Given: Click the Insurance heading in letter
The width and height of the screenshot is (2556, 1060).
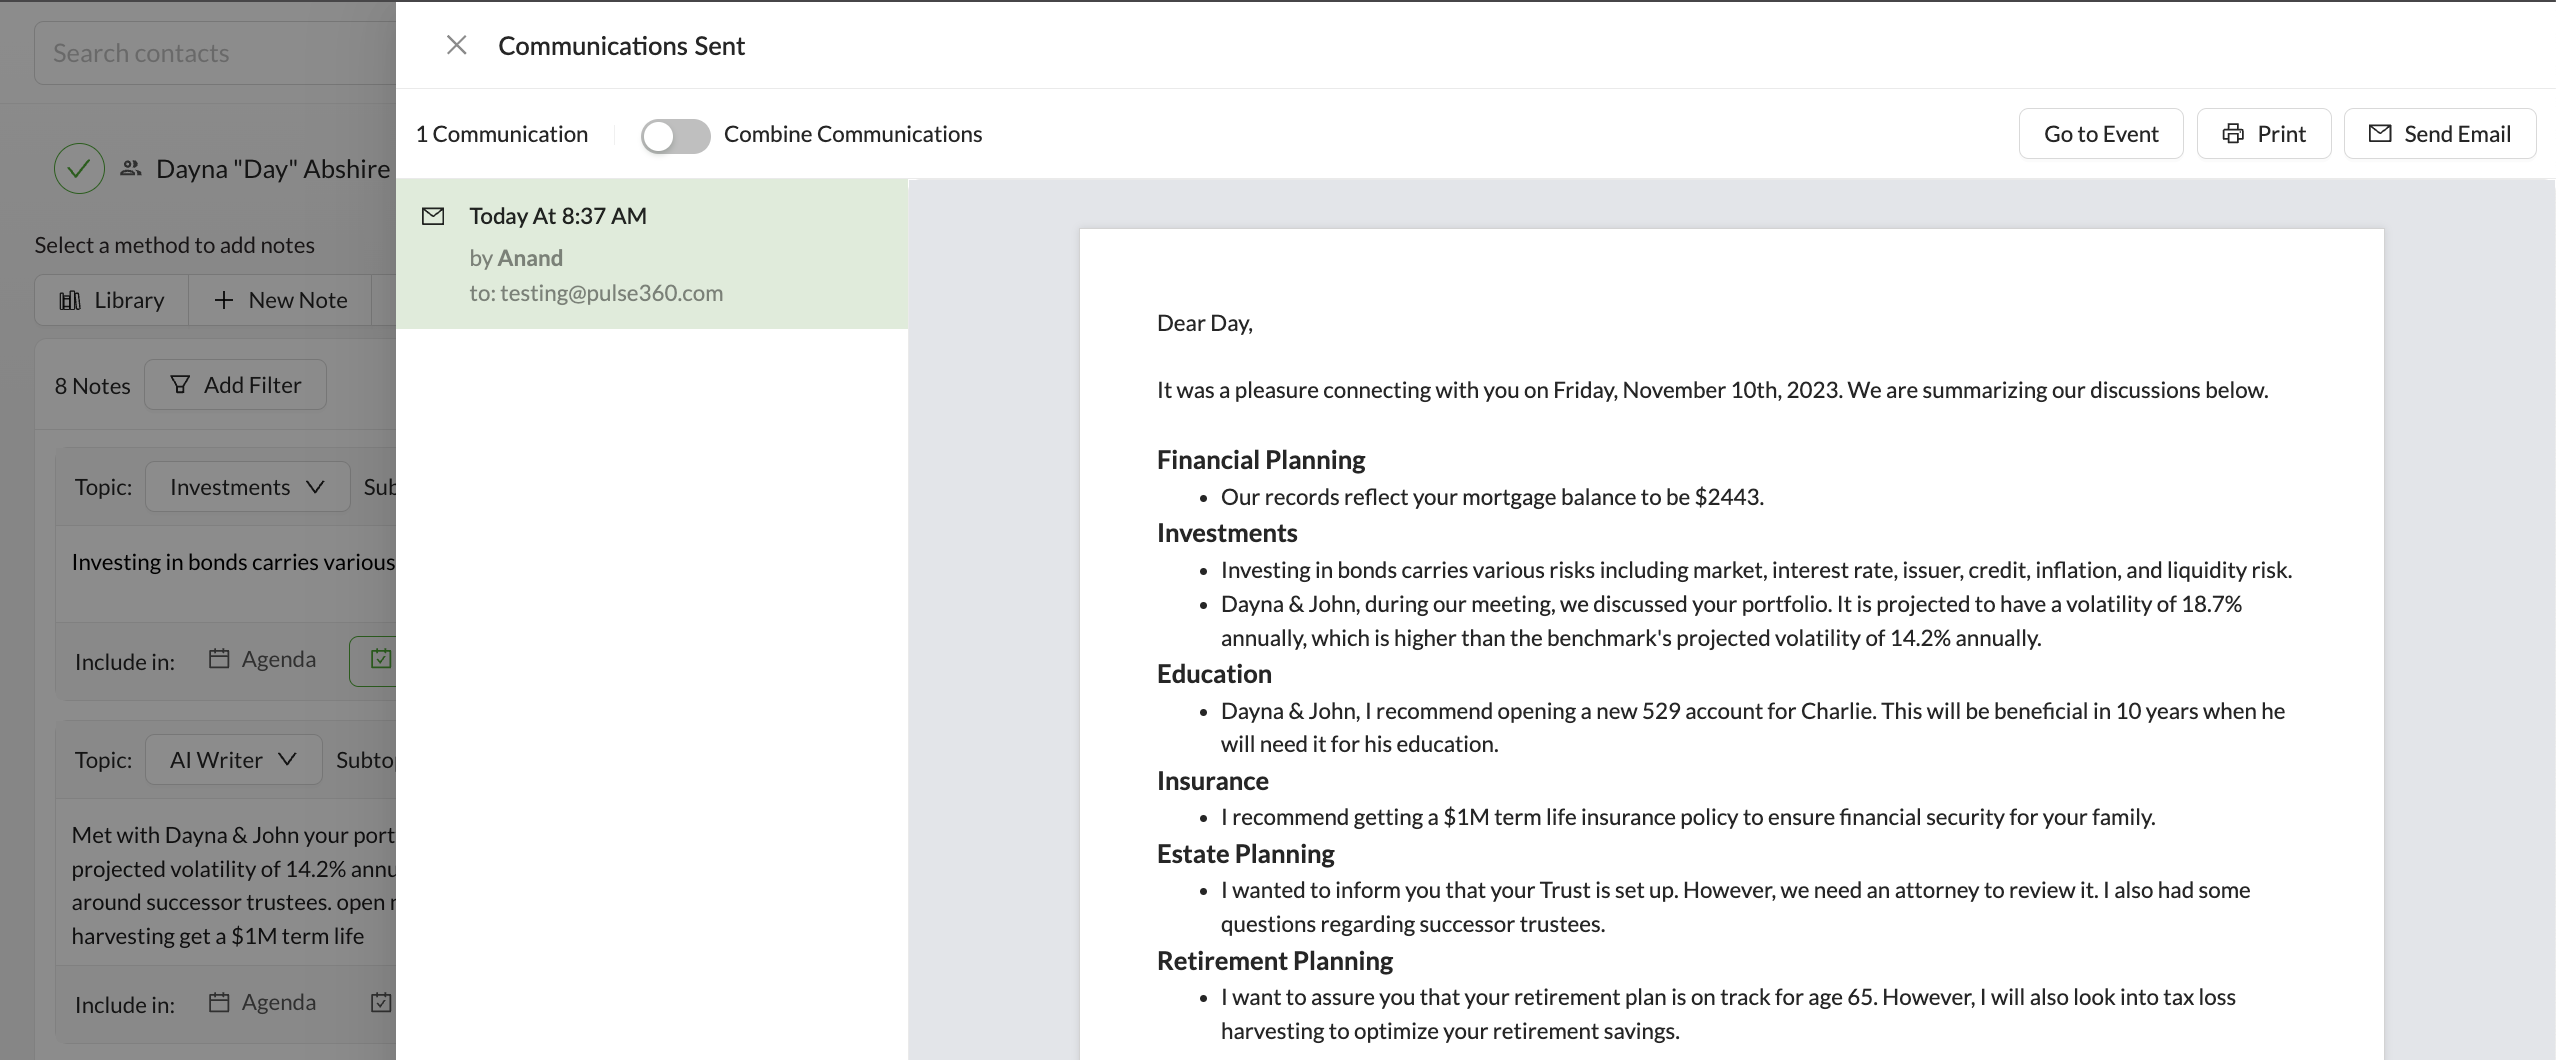Looking at the screenshot, I should tap(1213, 781).
